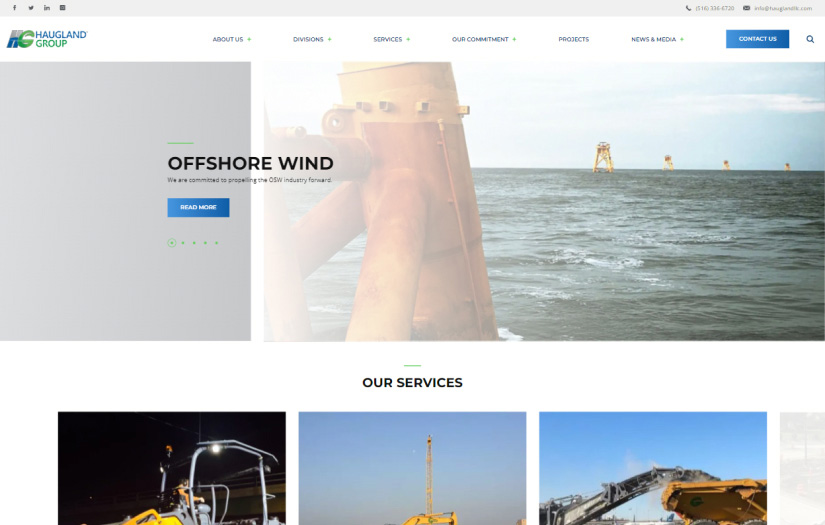Open the search magnifier icon
825x525 pixels.
coord(810,39)
